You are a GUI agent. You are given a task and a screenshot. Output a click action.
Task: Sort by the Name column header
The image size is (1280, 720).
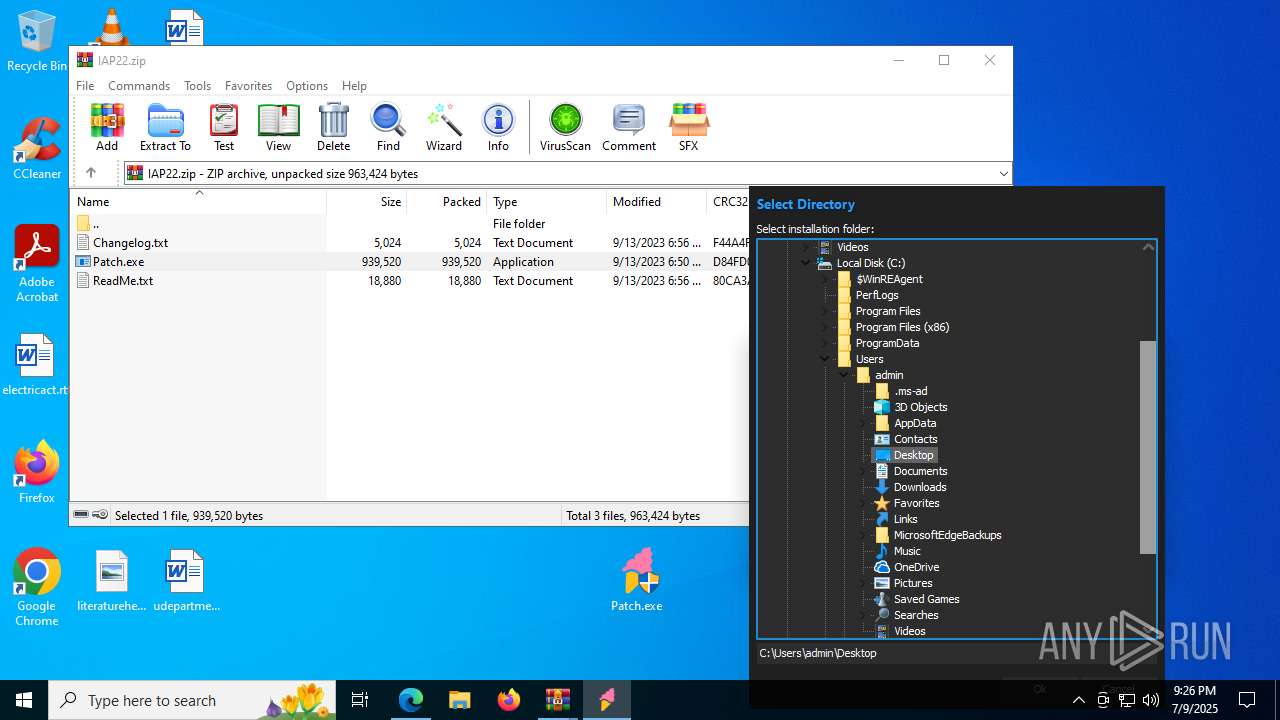pos(198,202)
